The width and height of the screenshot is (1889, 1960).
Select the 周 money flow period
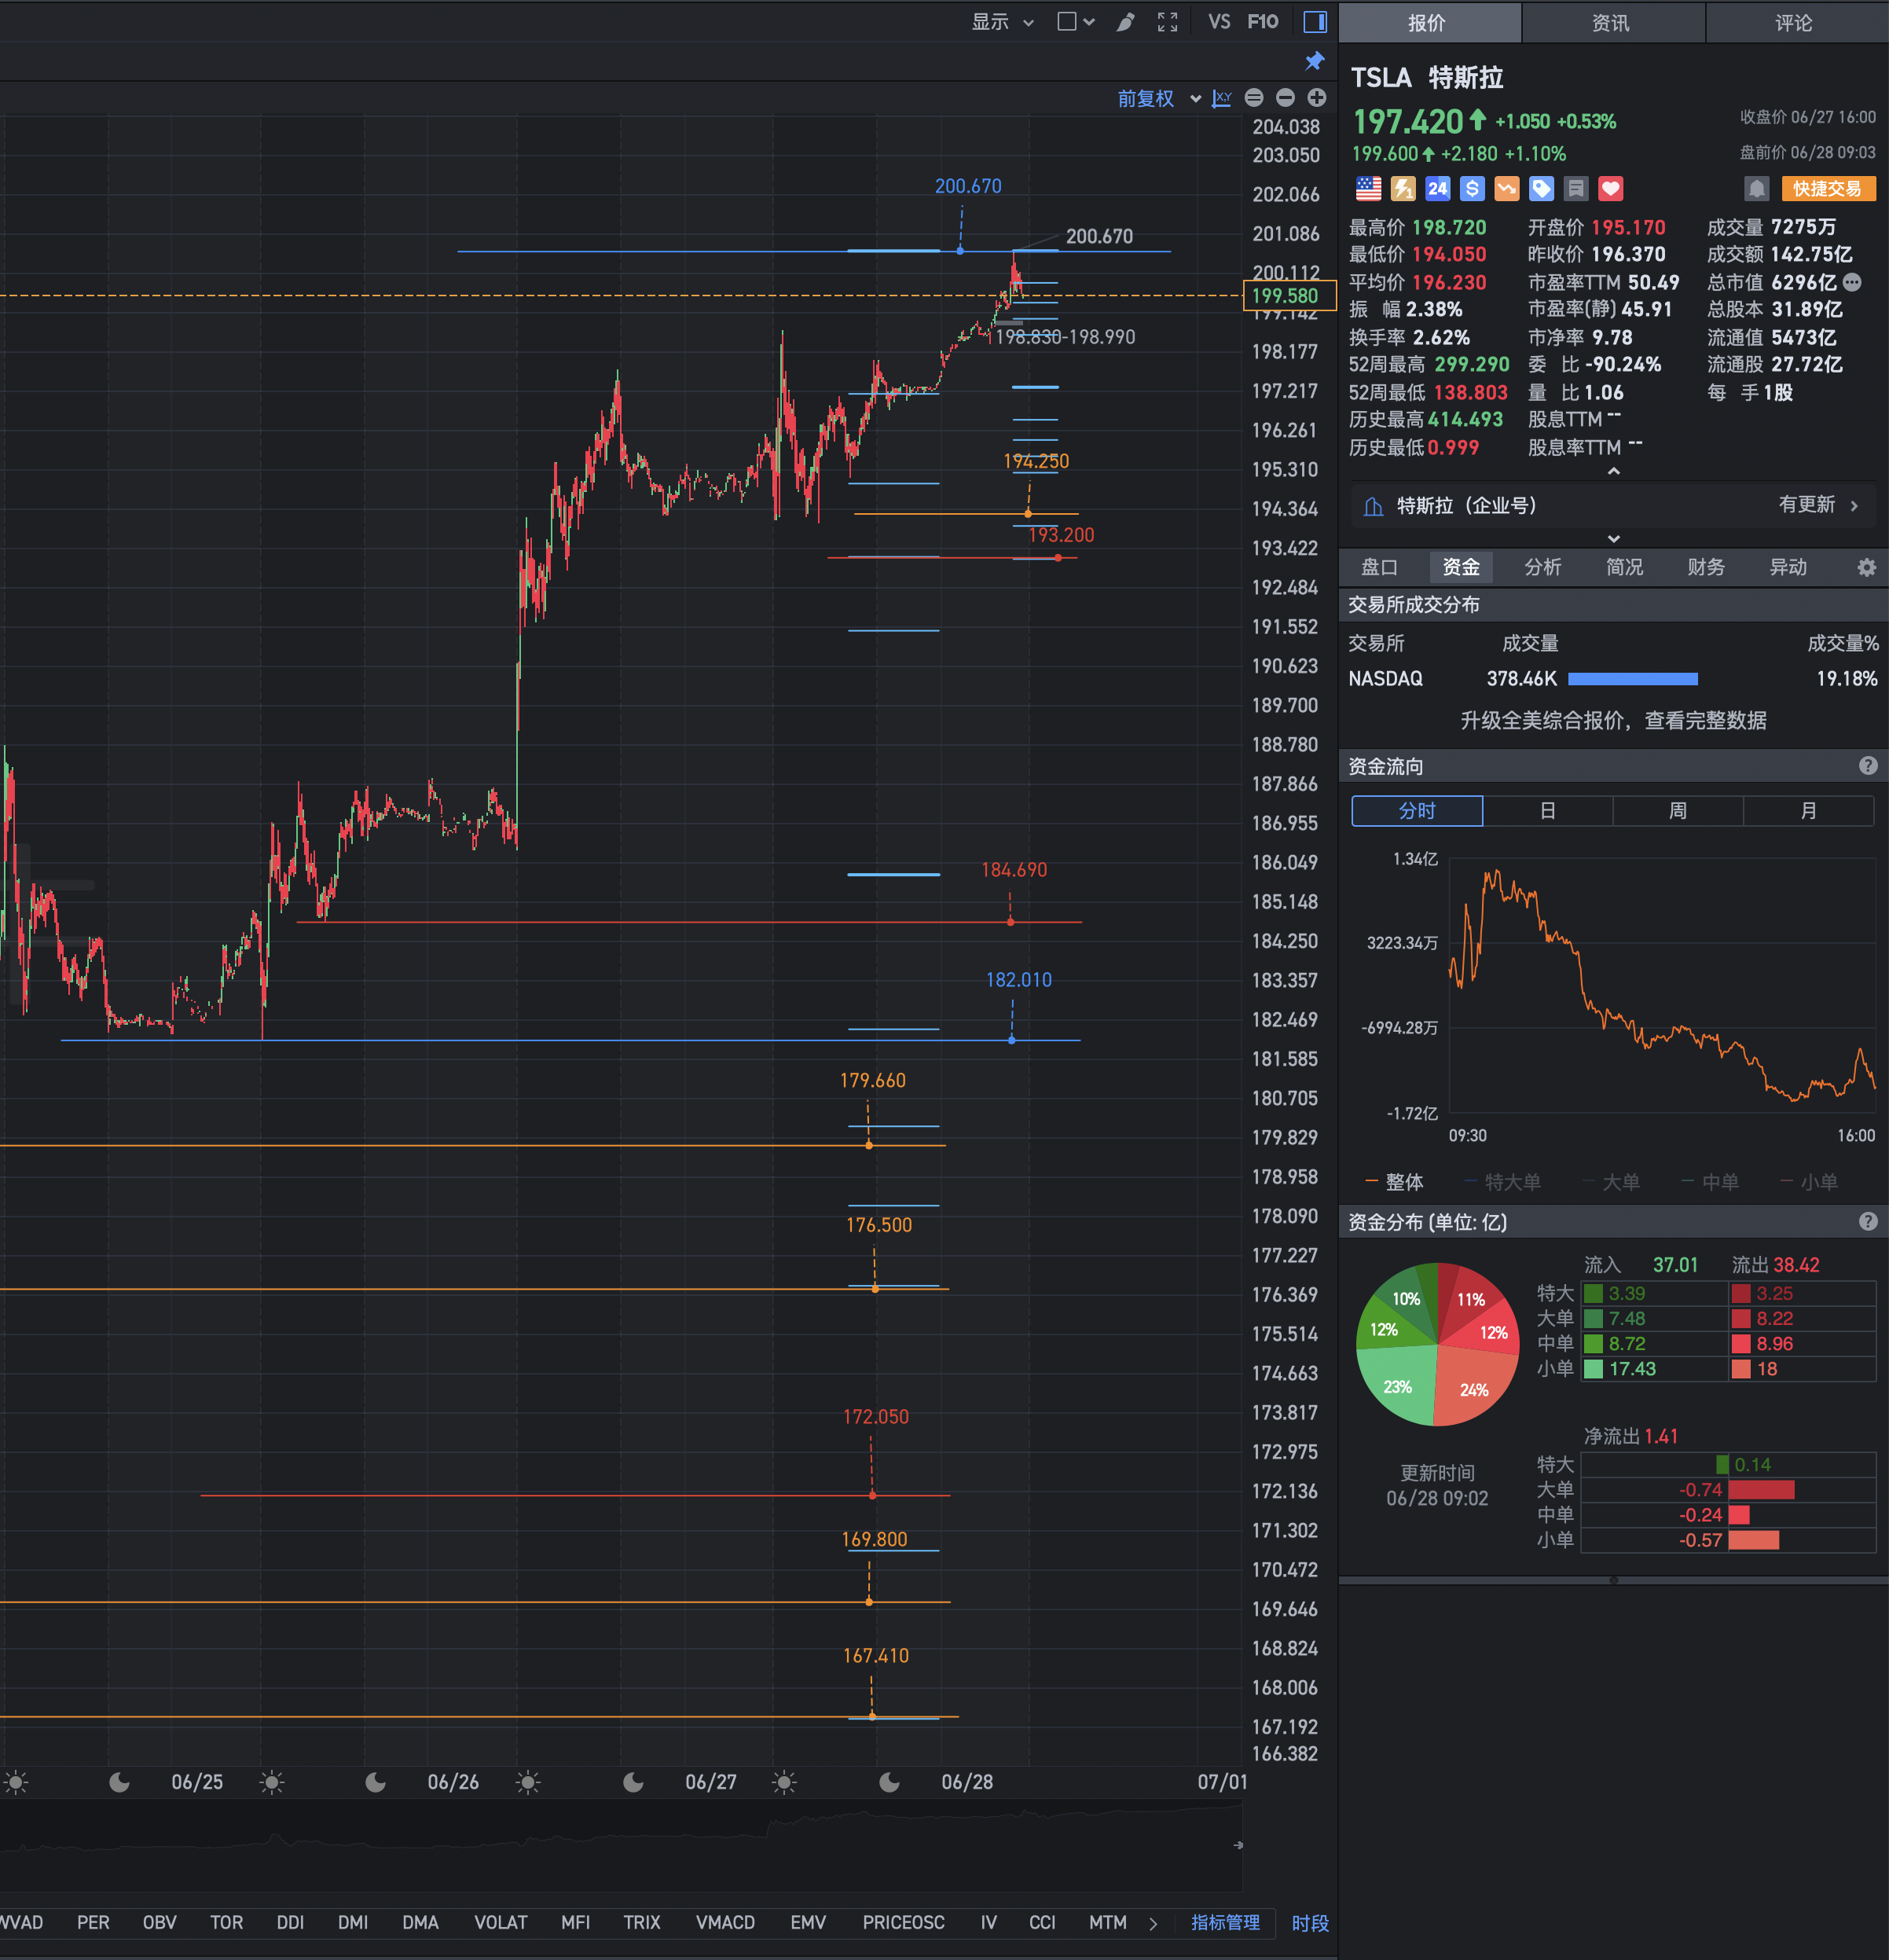point(1678,811)
